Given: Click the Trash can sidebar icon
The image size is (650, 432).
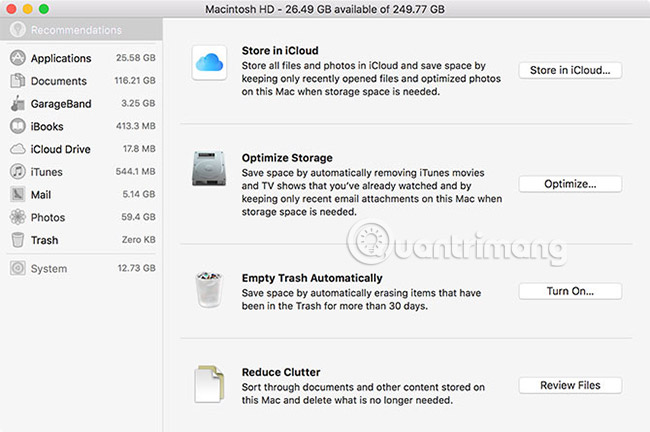Looking at the screenshot, I should pos(18,240).
